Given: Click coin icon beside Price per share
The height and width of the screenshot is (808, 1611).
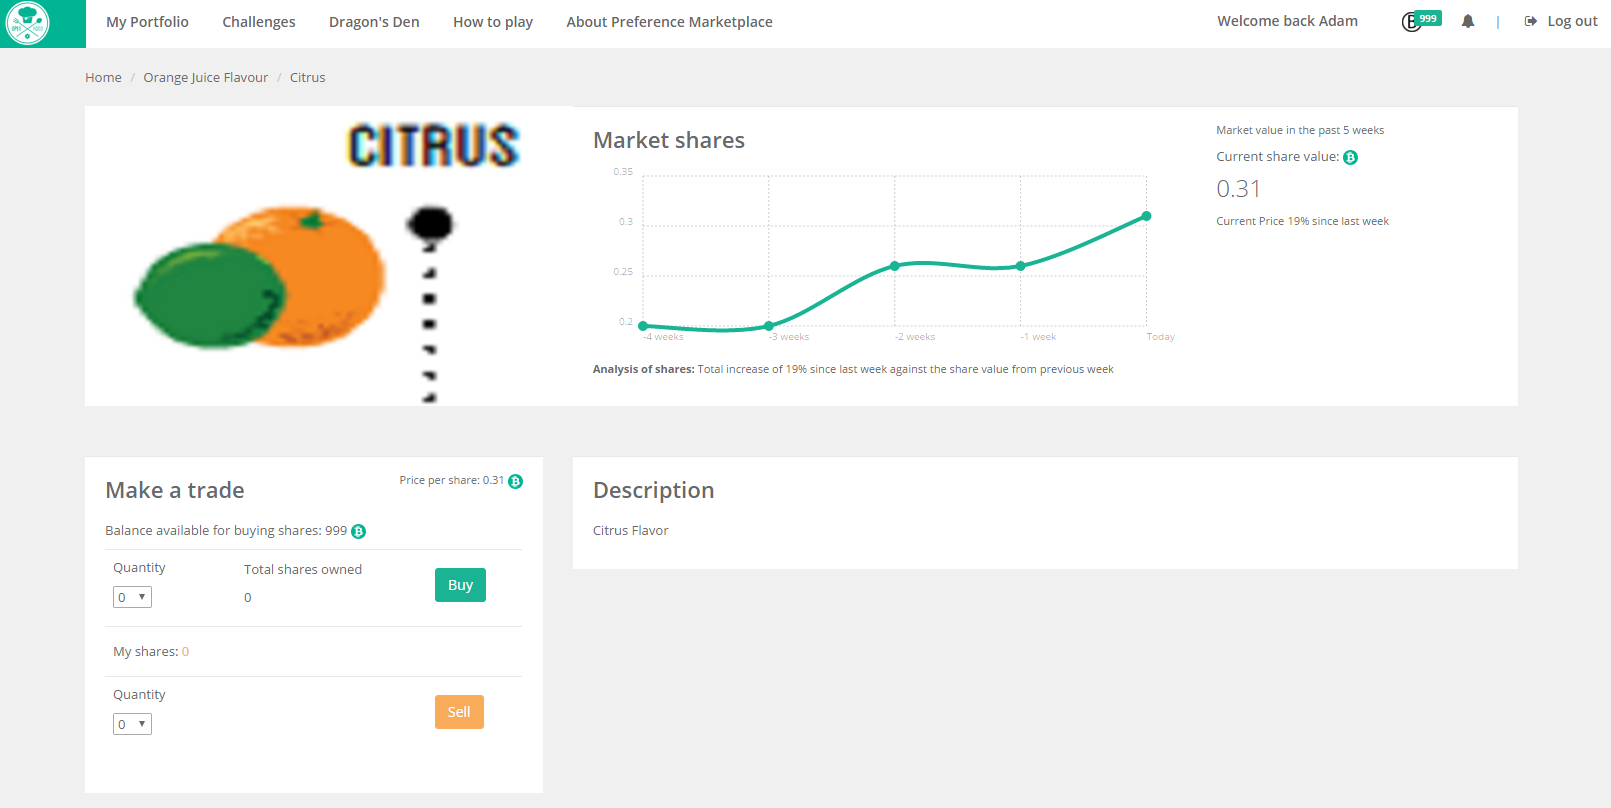Looking at the screenshot, I should 515,481.
